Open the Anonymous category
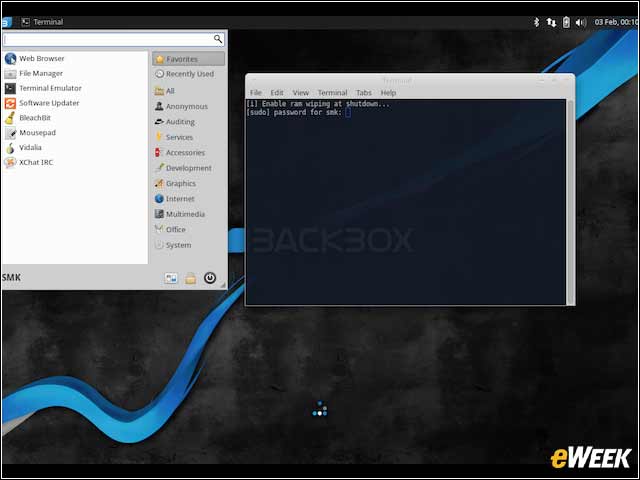This screenshot has height=480, width=640. point(189,106)
